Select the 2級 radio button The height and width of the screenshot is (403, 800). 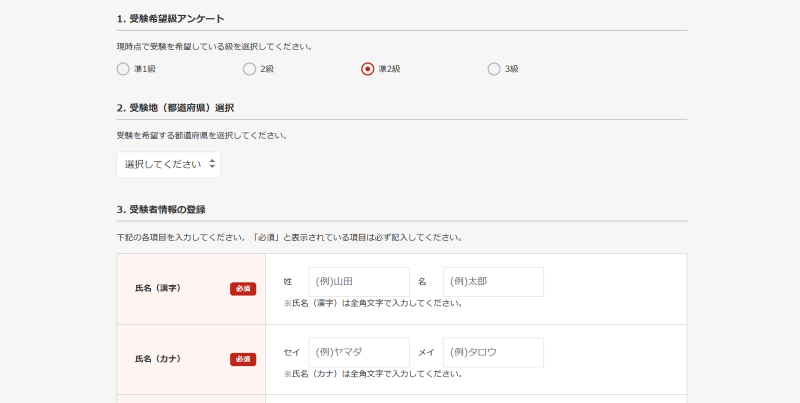click(x=249, y=69)
